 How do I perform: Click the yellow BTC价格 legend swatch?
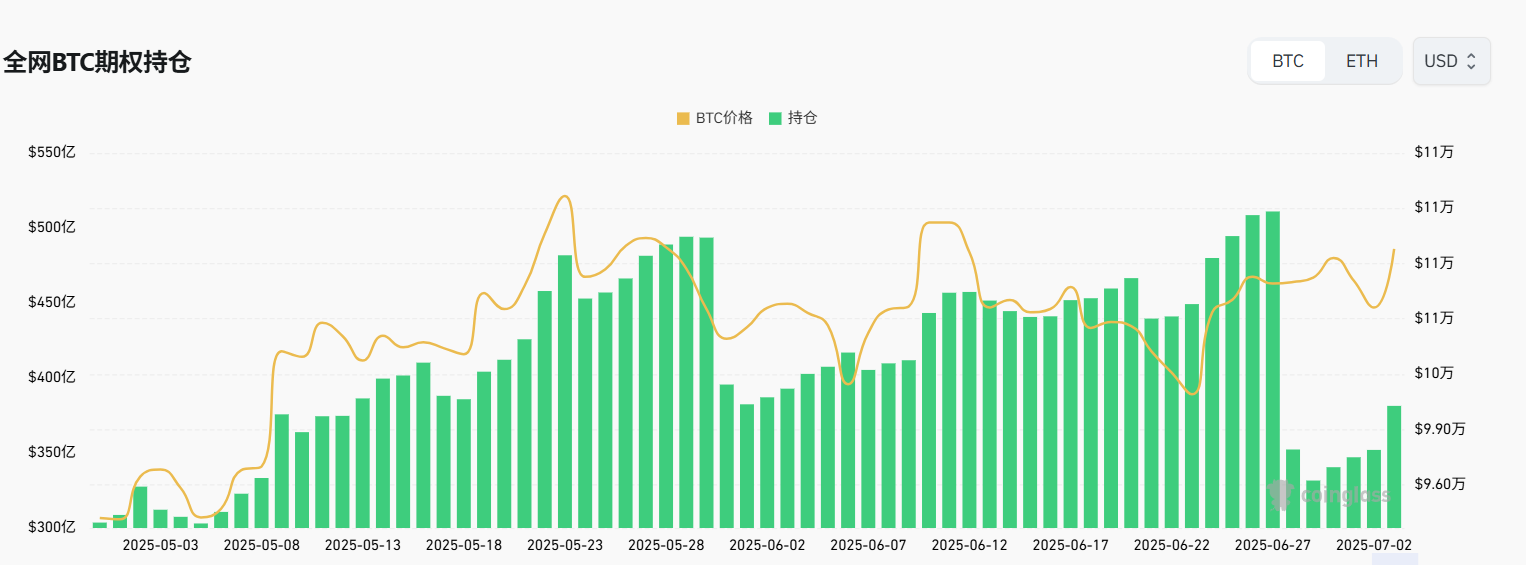(x=683, y=118)
